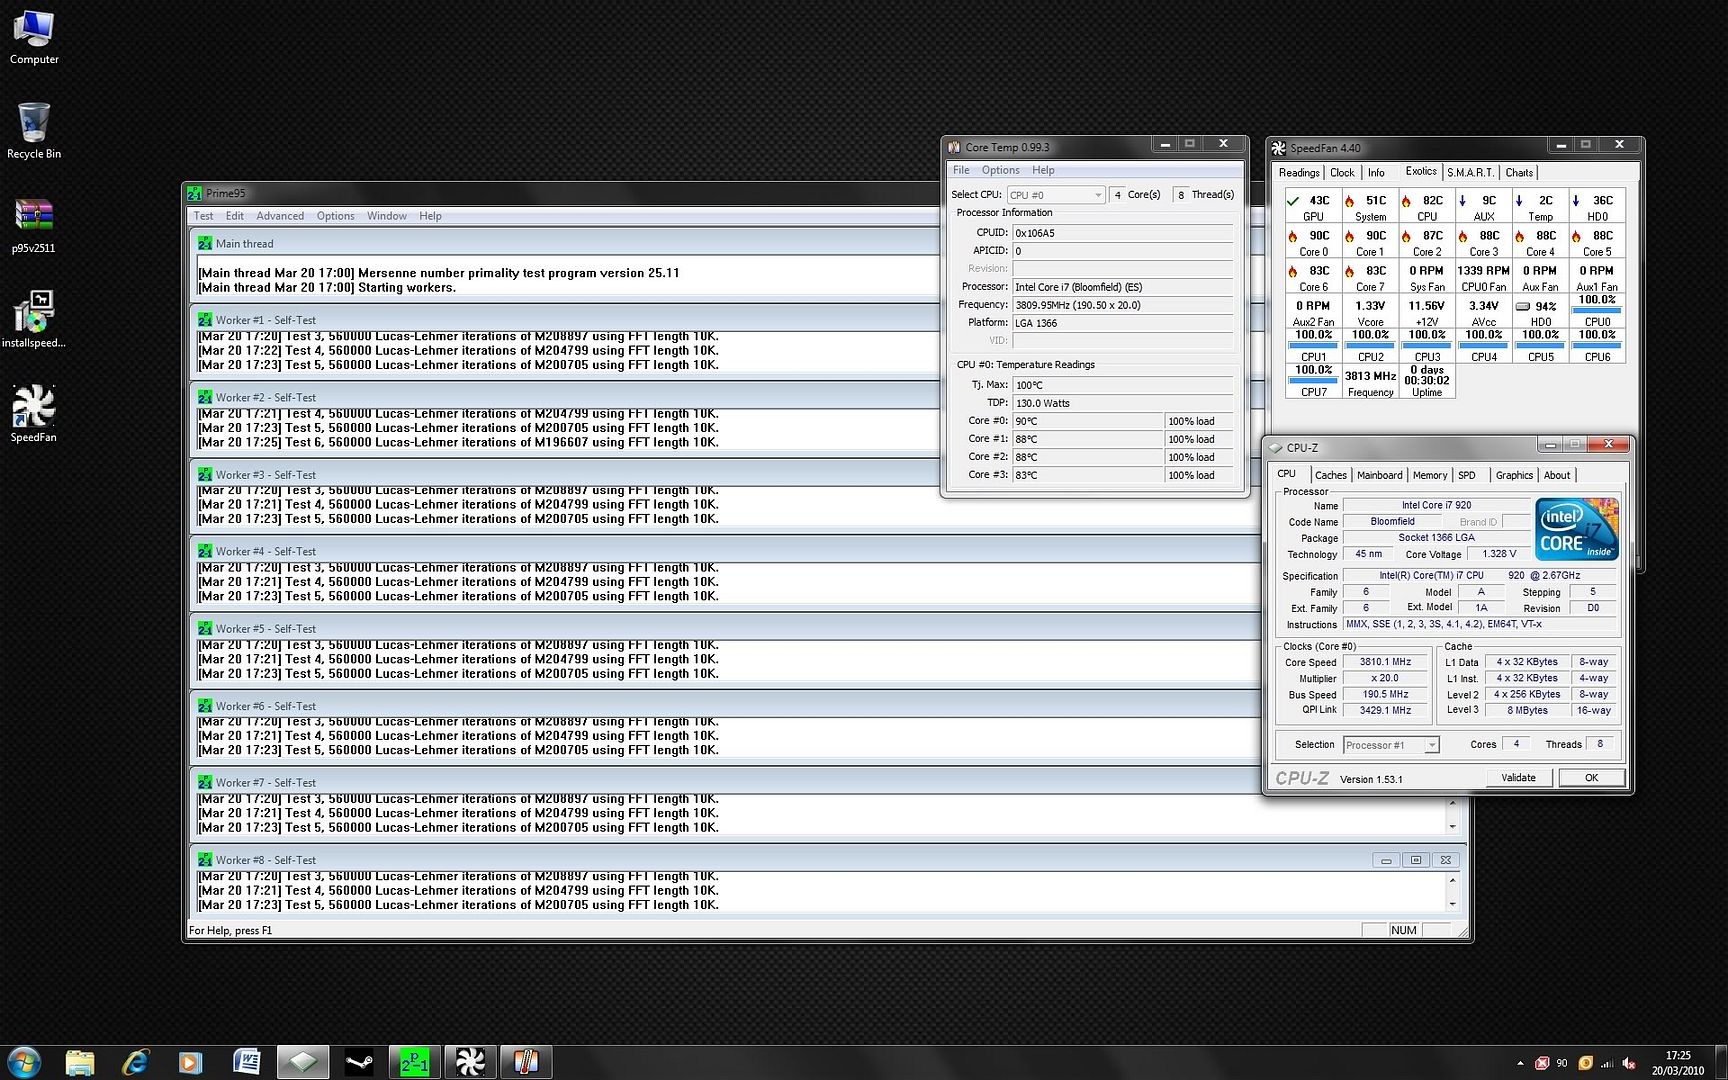This screenshot has width=1728, height=1080.
Task: Switch to CPU-Z Mainboard tab
Action: 1379,476
